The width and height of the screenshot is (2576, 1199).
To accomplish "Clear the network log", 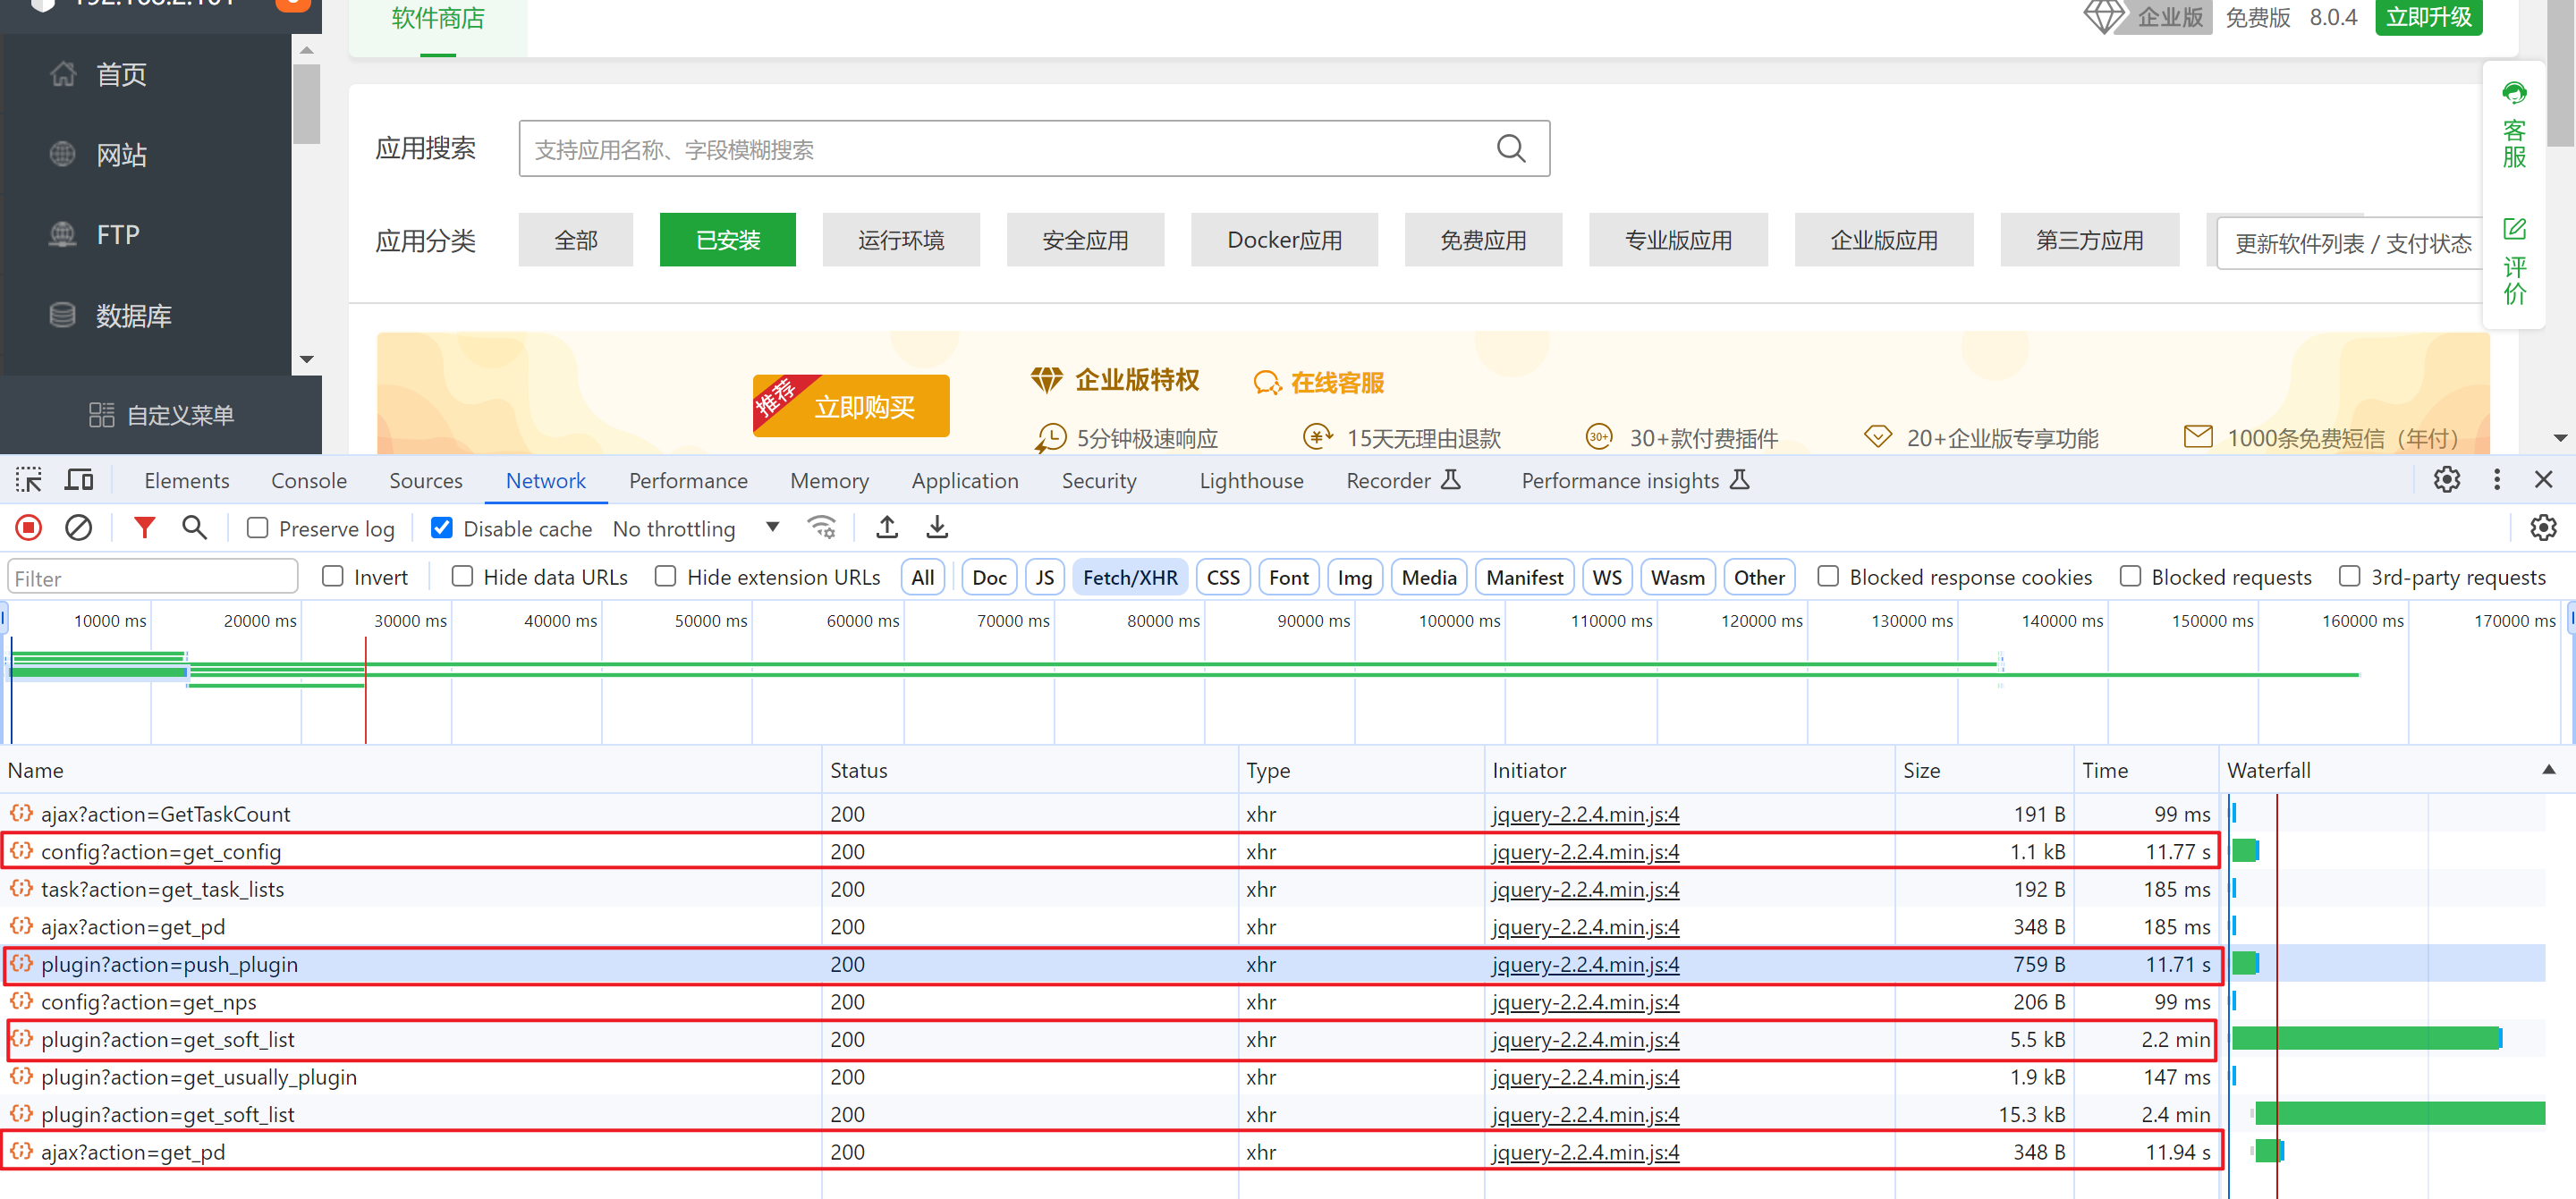I will pyautogui.click(x=79, y=528).
